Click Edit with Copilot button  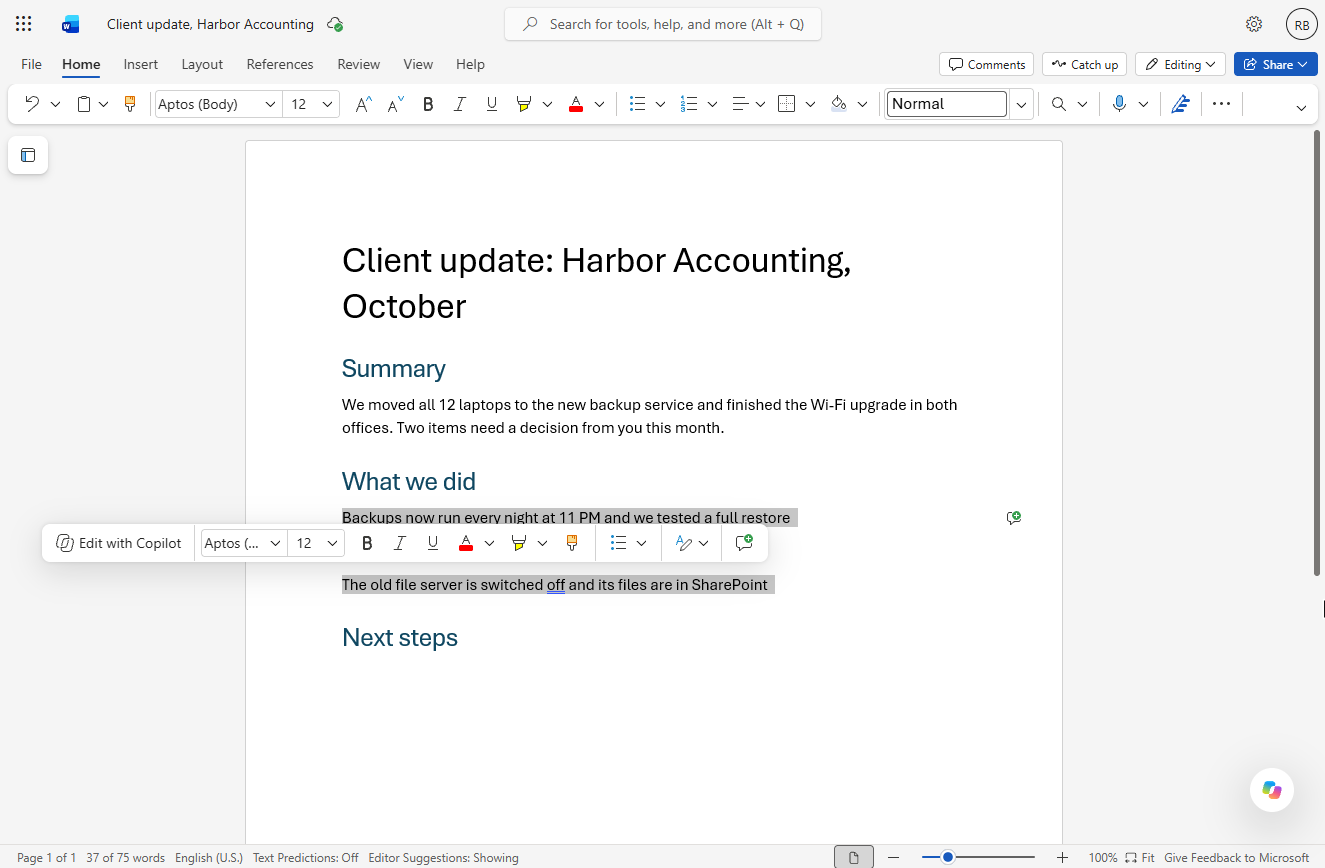pyautogui.click(x=119, y=543)
